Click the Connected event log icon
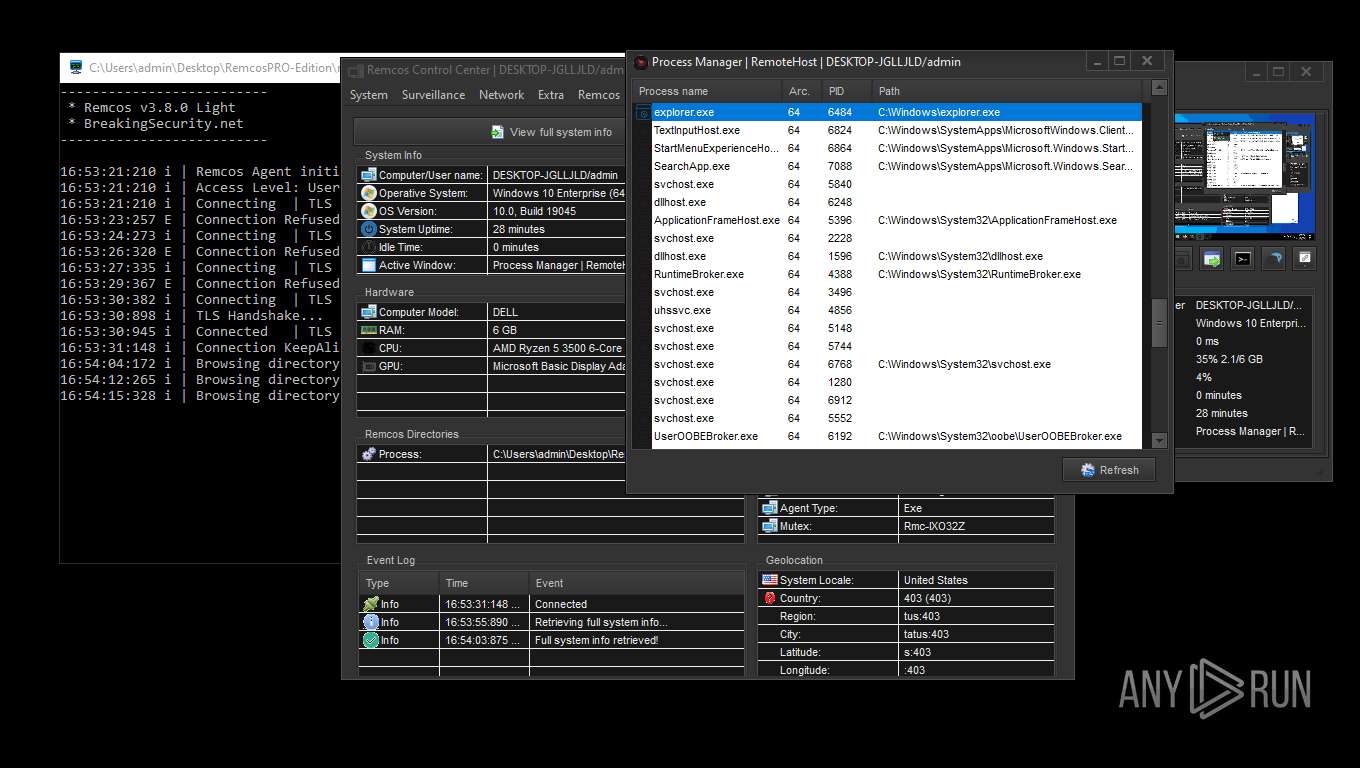 (371, 604)
